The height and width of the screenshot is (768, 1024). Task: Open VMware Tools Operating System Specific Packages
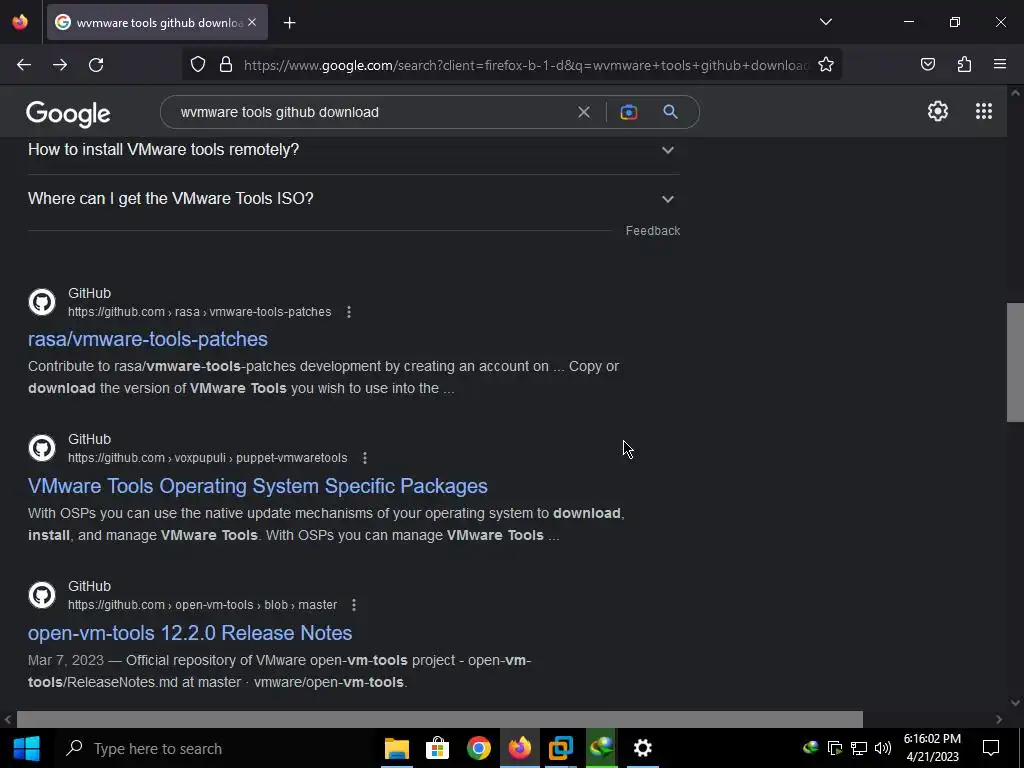point(258,486)
